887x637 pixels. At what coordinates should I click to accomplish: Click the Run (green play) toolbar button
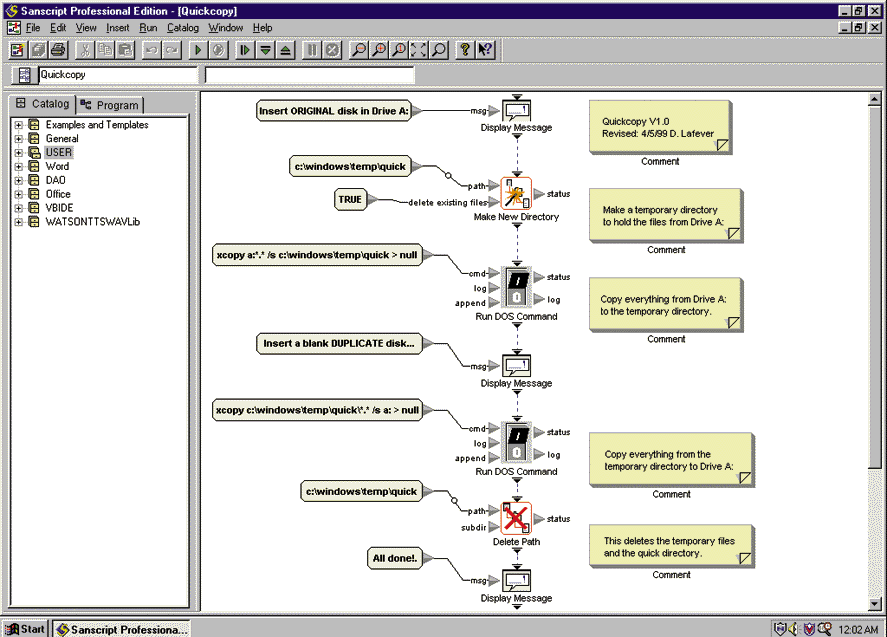tap(198, 49)
